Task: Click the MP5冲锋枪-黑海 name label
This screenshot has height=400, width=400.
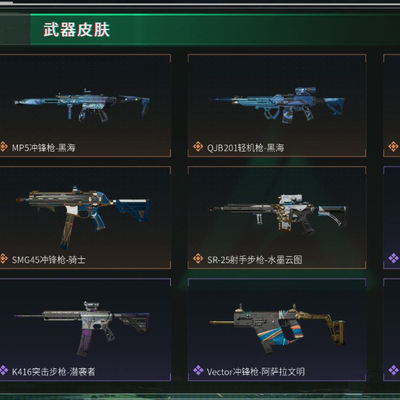Action: click(x=44, y=147)
